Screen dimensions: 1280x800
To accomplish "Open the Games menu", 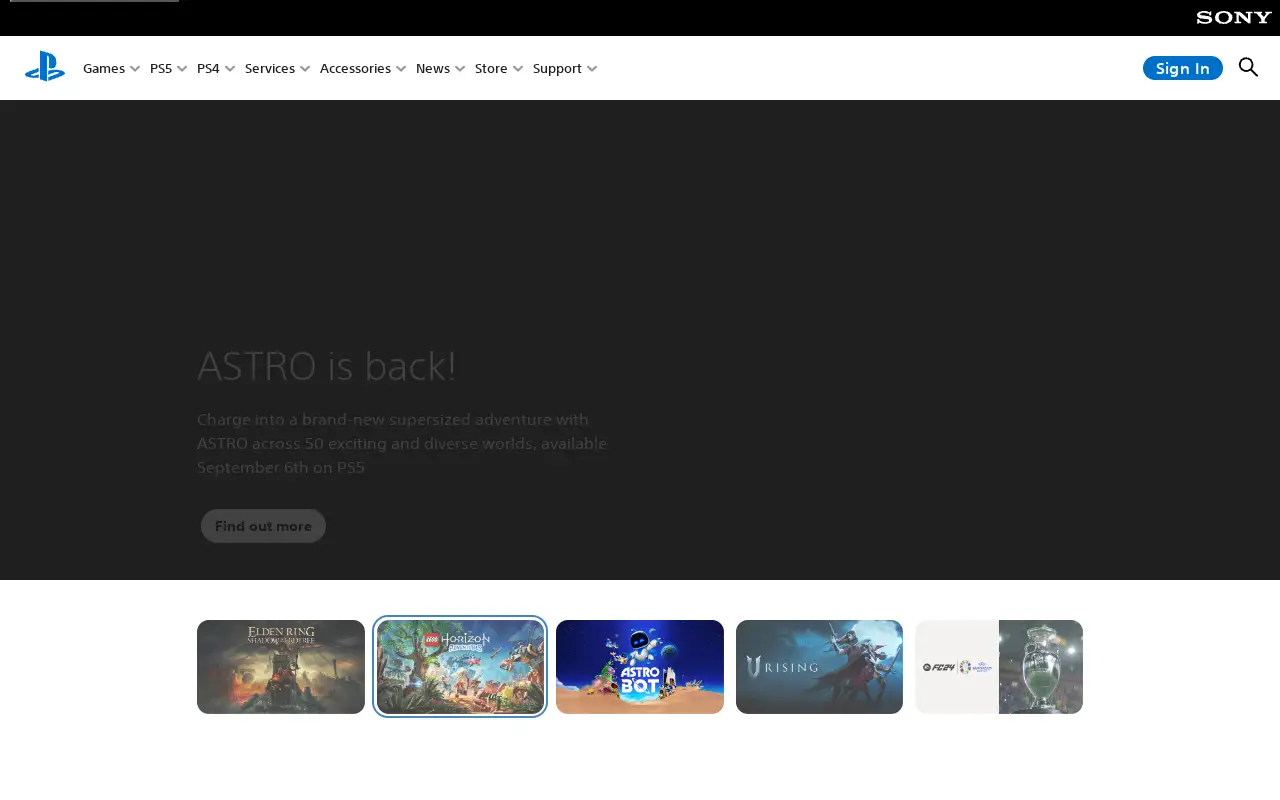I will click(104, 68).
